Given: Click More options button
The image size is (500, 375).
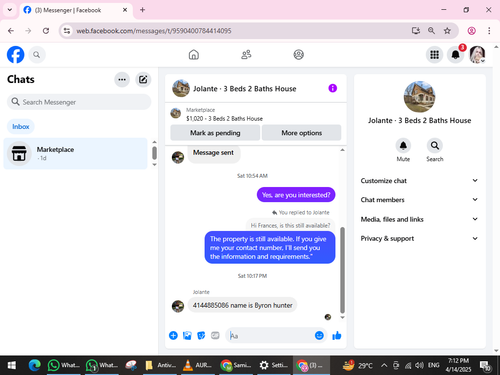Looking at the screenshot, I should tap(301, 133).
